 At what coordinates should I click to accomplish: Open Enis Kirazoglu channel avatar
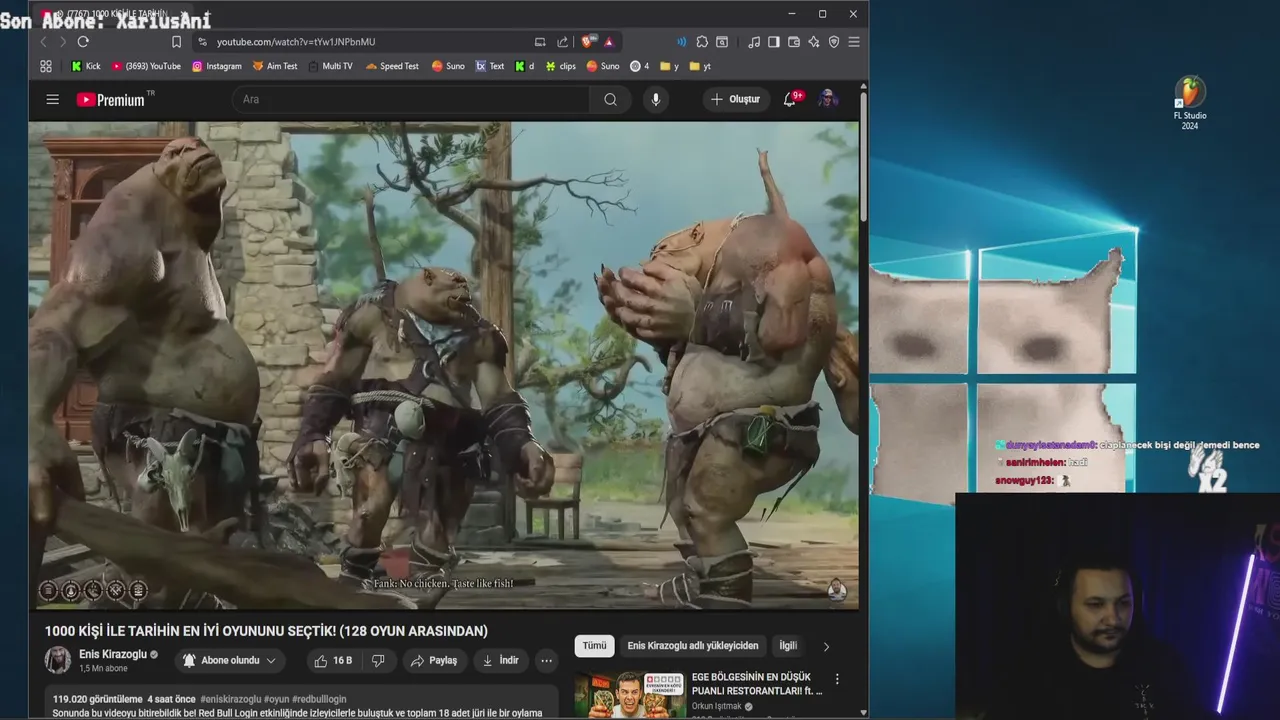(58, 660)
